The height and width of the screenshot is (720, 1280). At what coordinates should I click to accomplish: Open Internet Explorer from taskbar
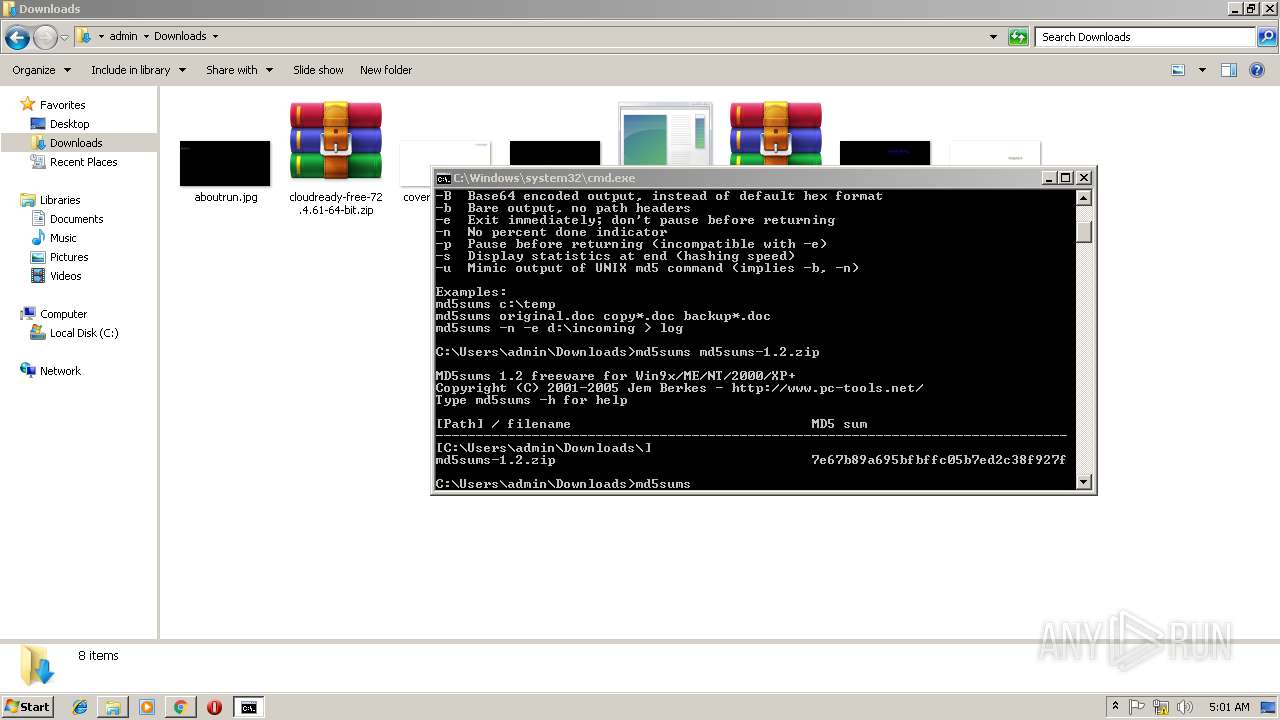click(80, 707)
